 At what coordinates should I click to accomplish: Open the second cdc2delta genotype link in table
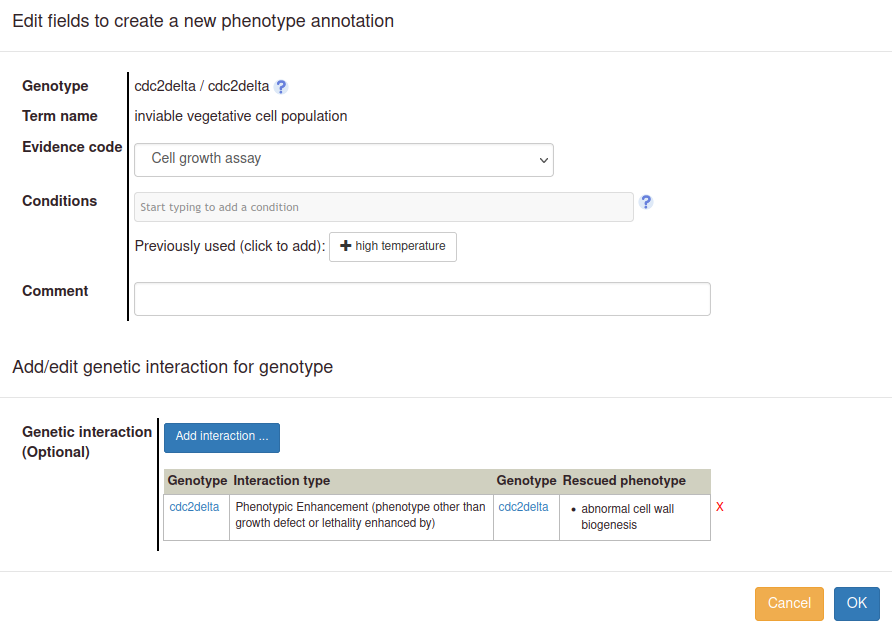(523, 507)
